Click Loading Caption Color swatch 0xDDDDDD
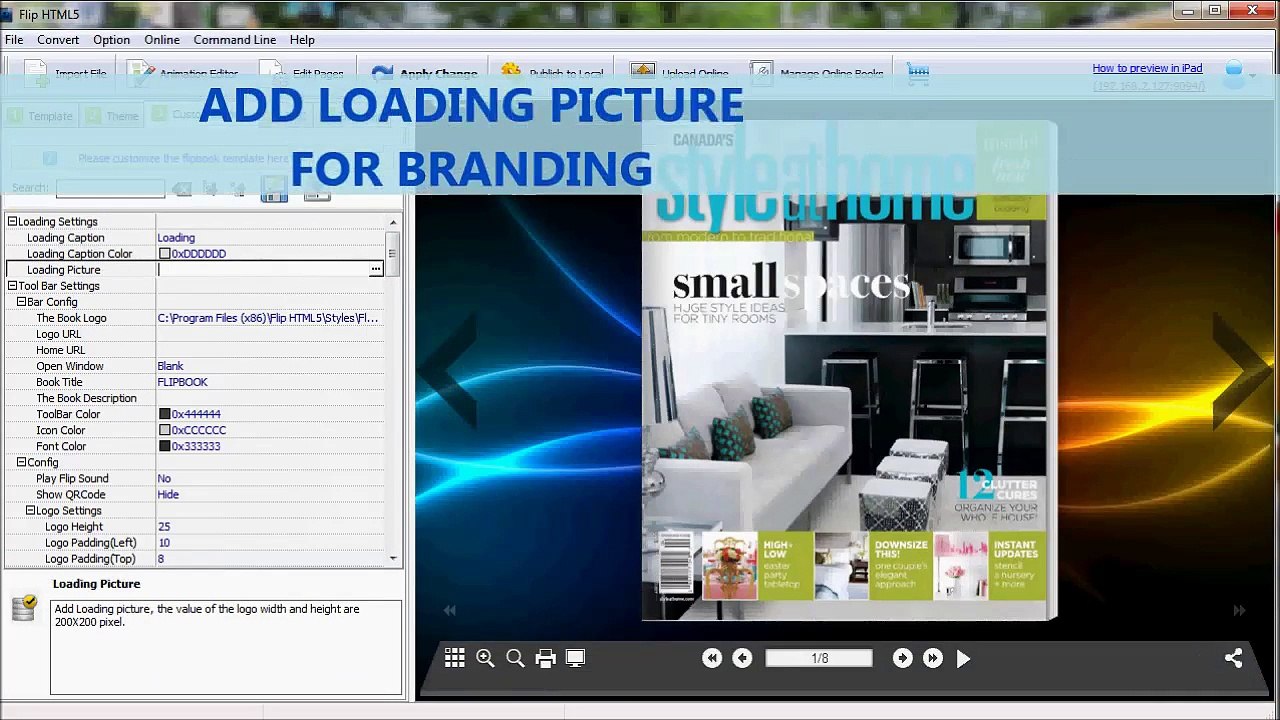This screenshot has height=720, width=1280. pyautogui.click(x=165, y=254)
